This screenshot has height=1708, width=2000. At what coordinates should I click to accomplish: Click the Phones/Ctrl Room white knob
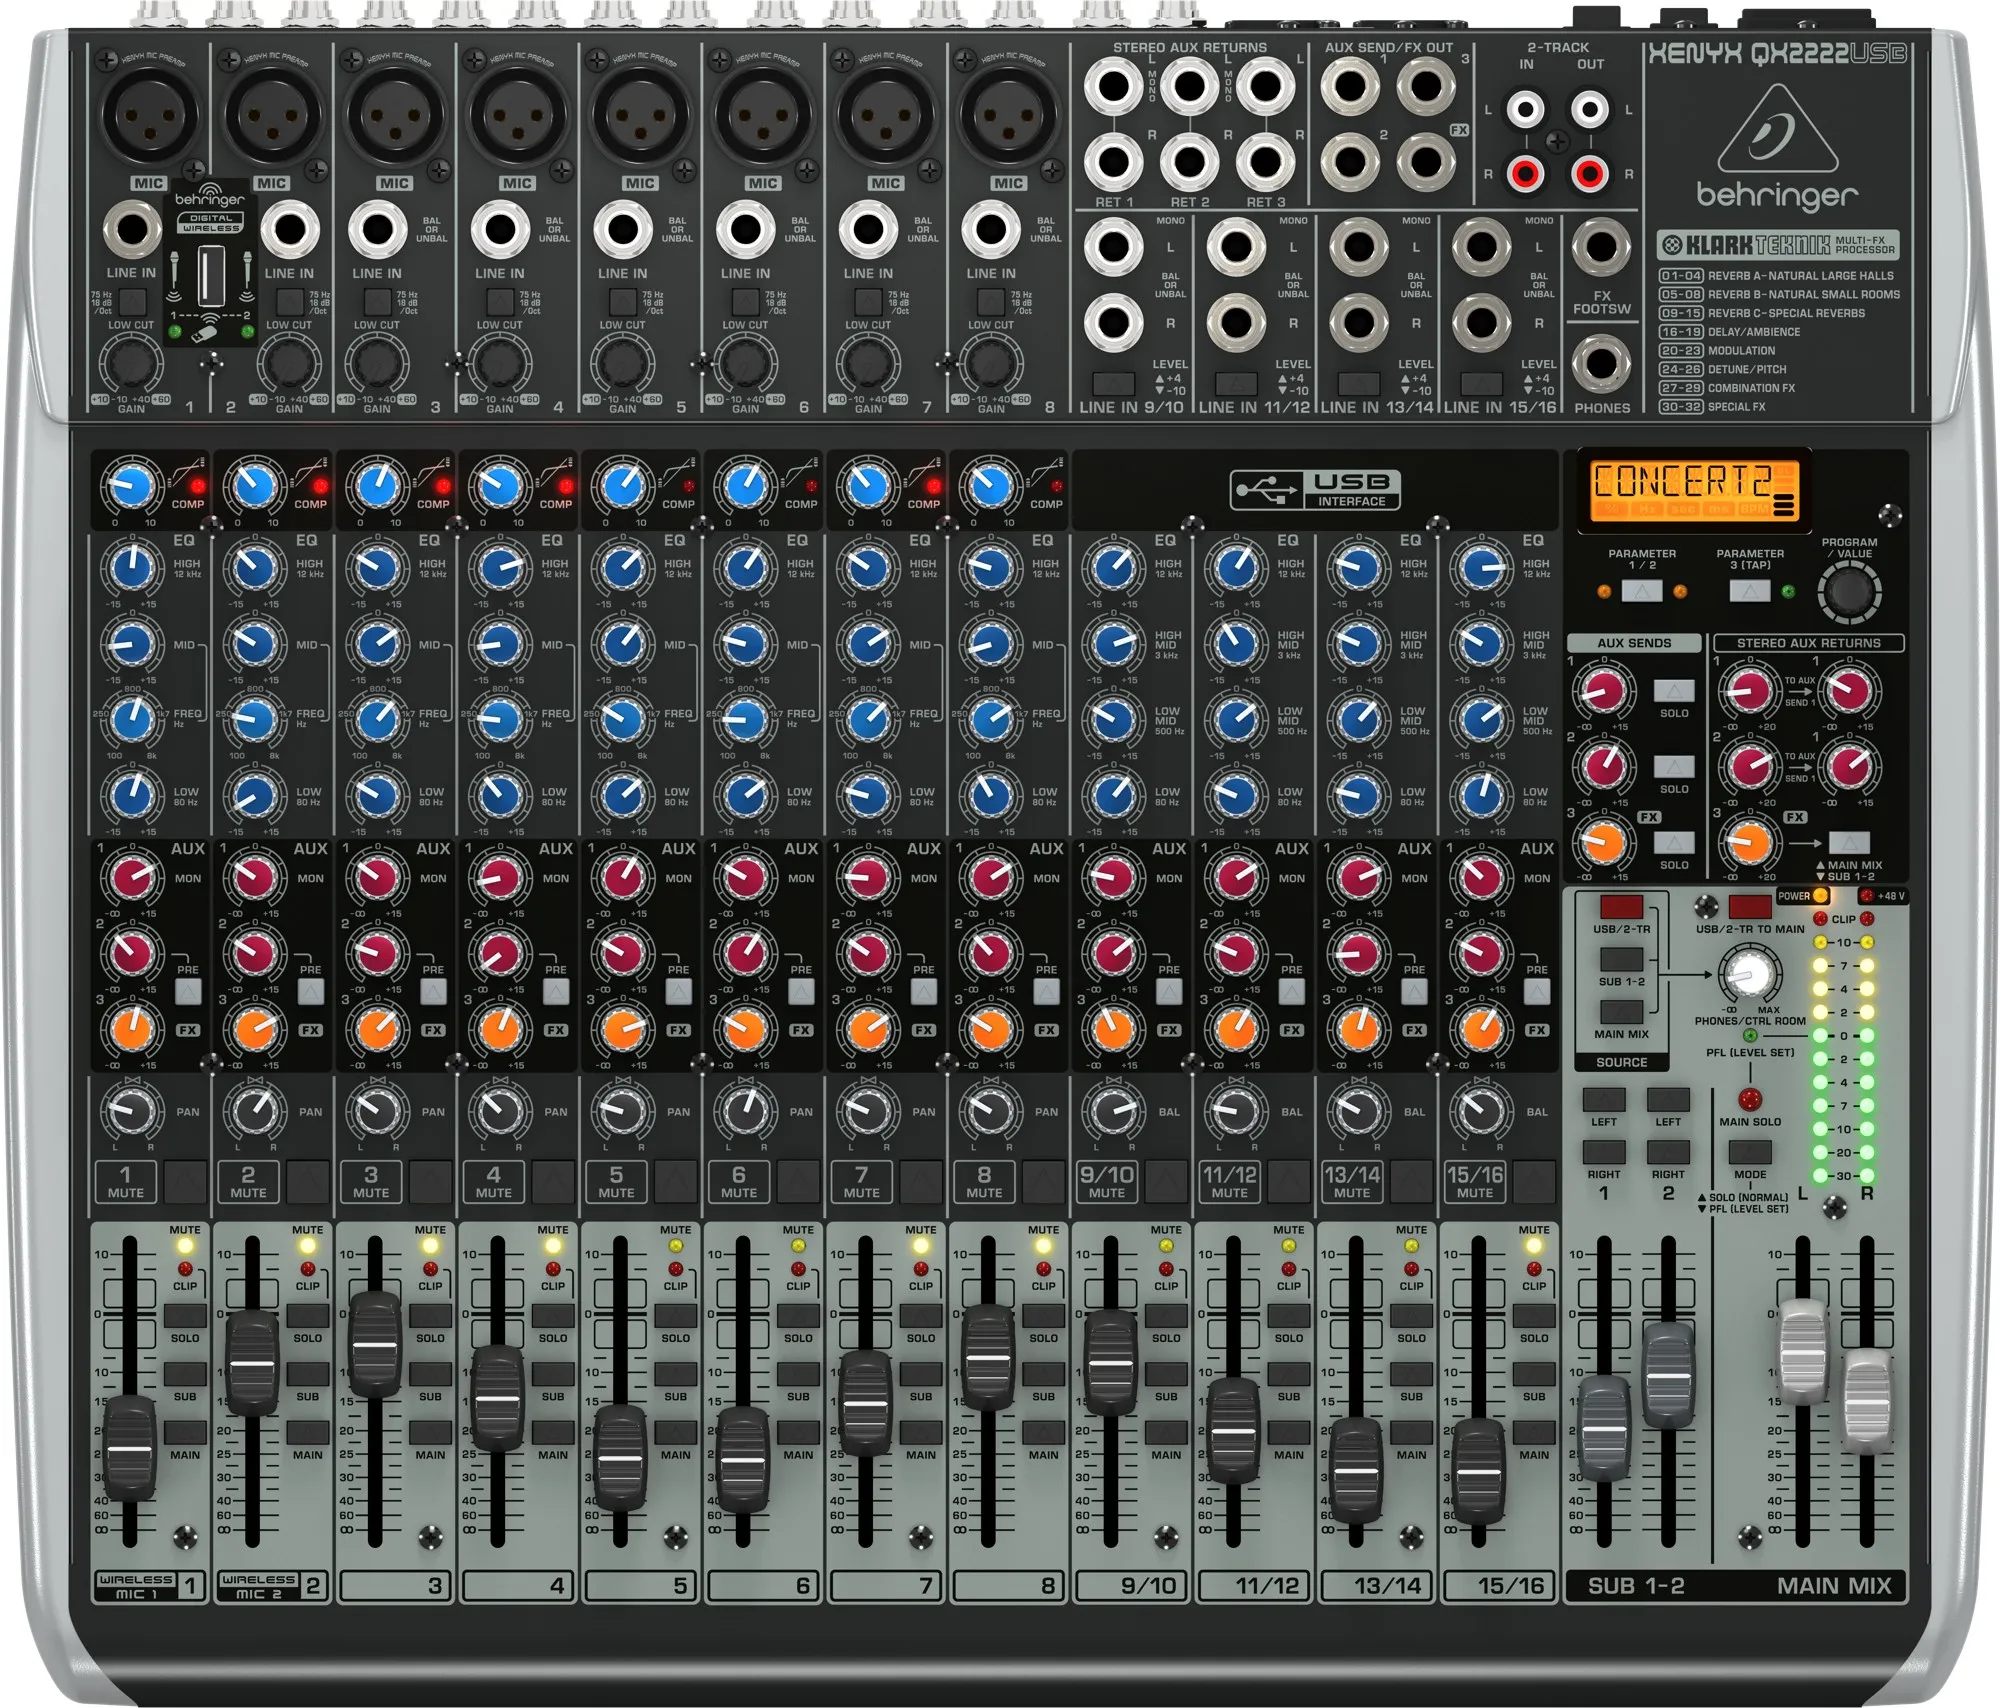(1749, 973)
